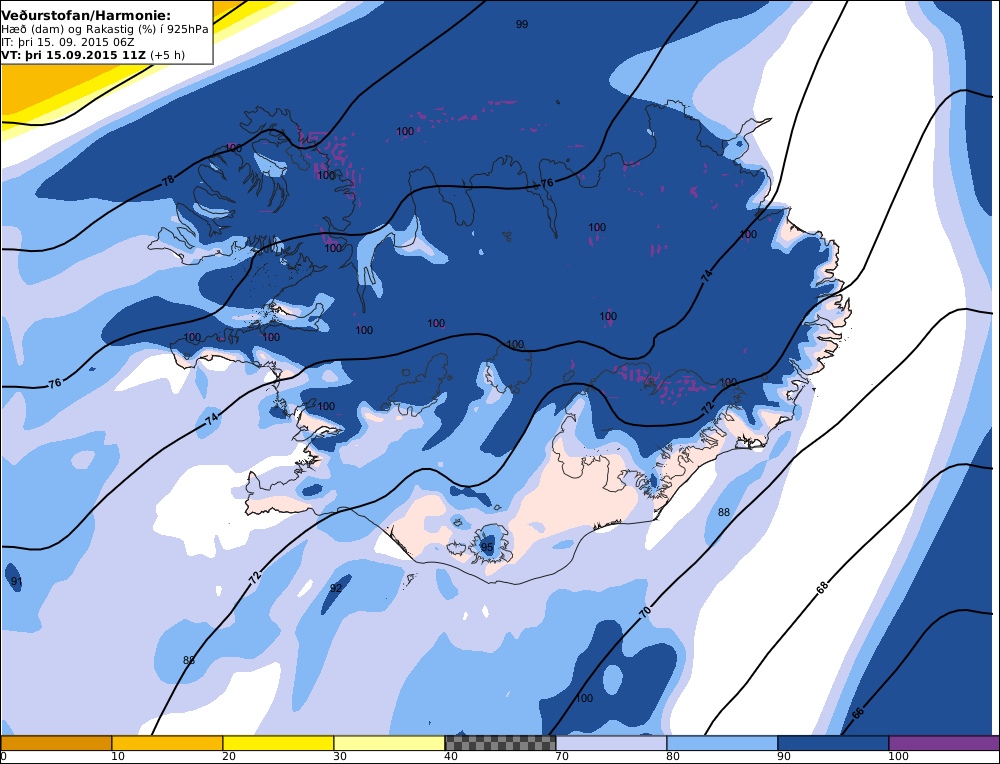Select the orange 10–20 legend swatch
Viewport: 1000px width, 764px height.
click(x=167, y=743)
